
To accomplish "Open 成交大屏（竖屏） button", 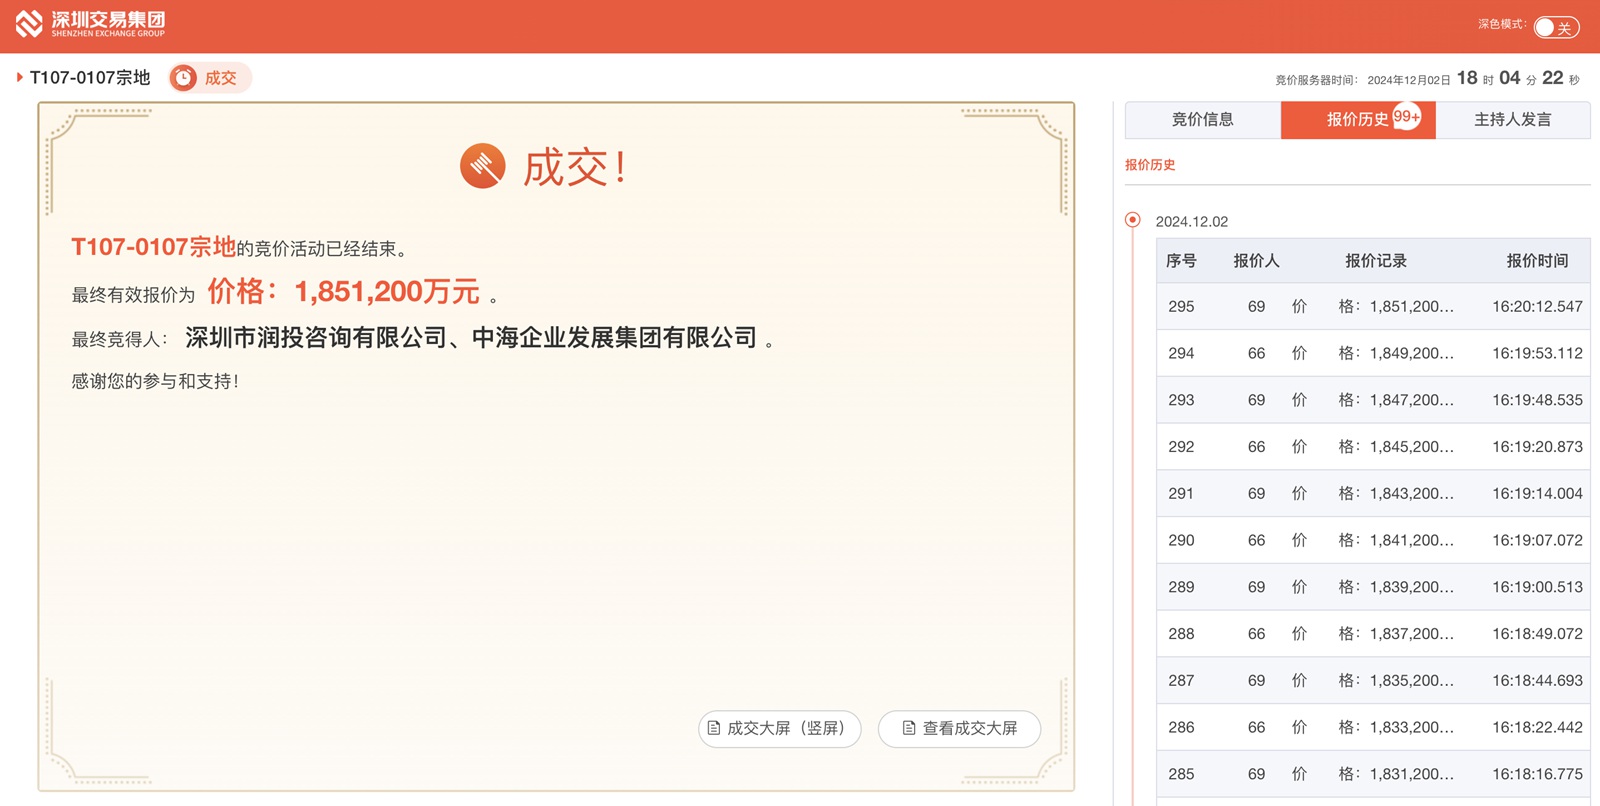I will (x=779, y=728).
